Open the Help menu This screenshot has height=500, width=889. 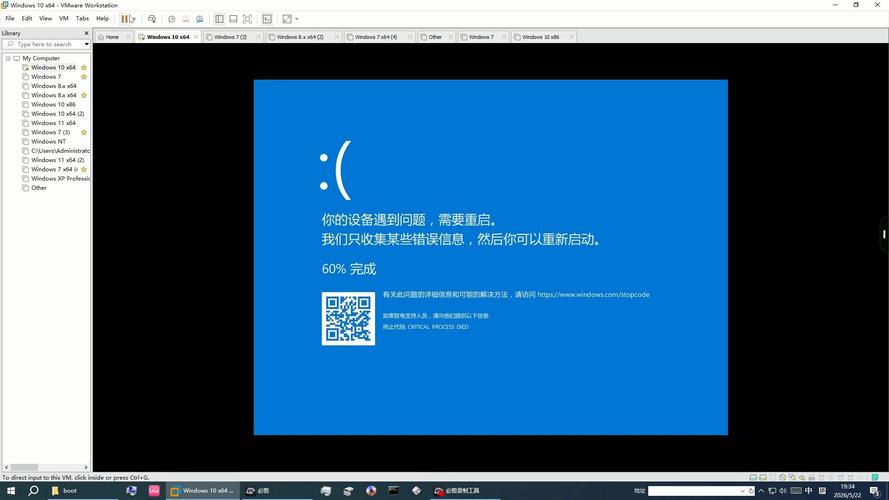[102, 18]
